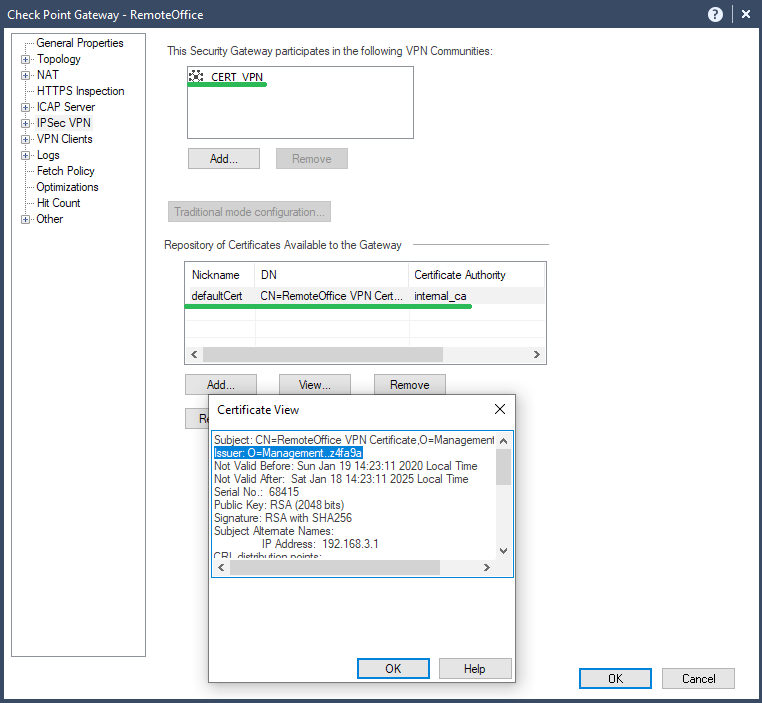This screenshot has width=762, height=703.
Task: Click Remove under certificate repository
Action: 410,385
